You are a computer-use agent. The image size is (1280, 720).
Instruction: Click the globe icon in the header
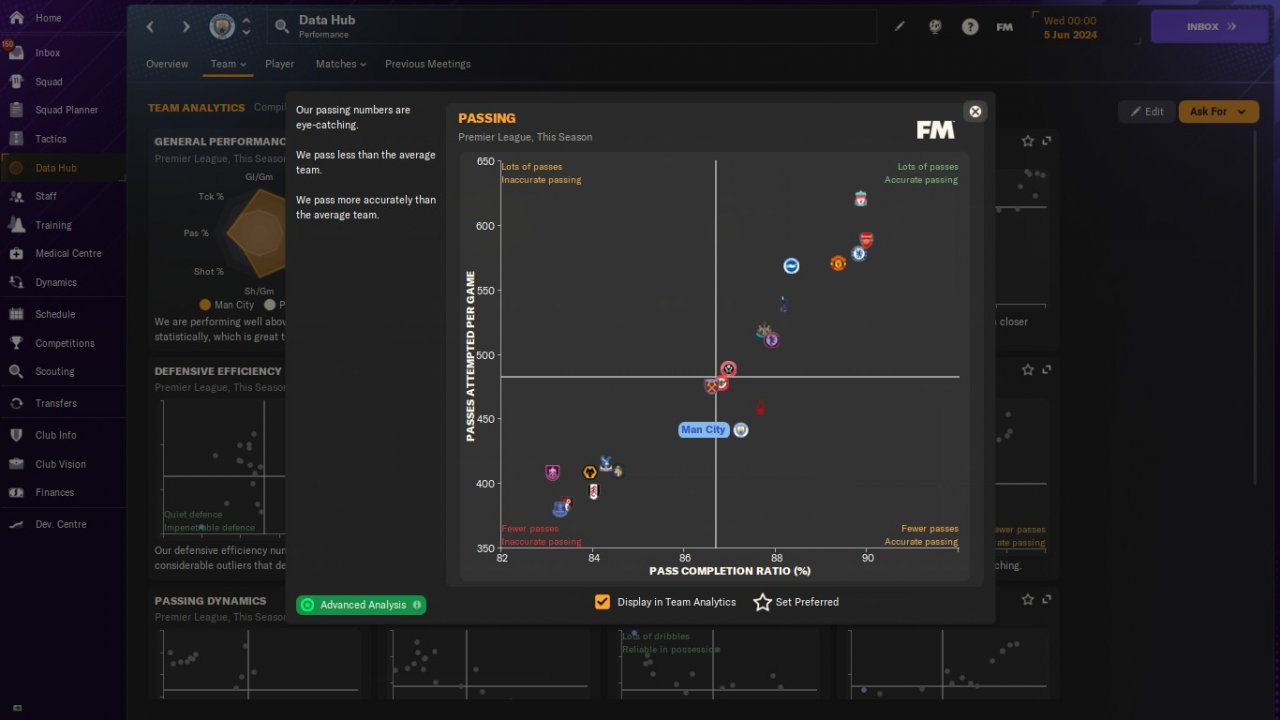(935, 27)
